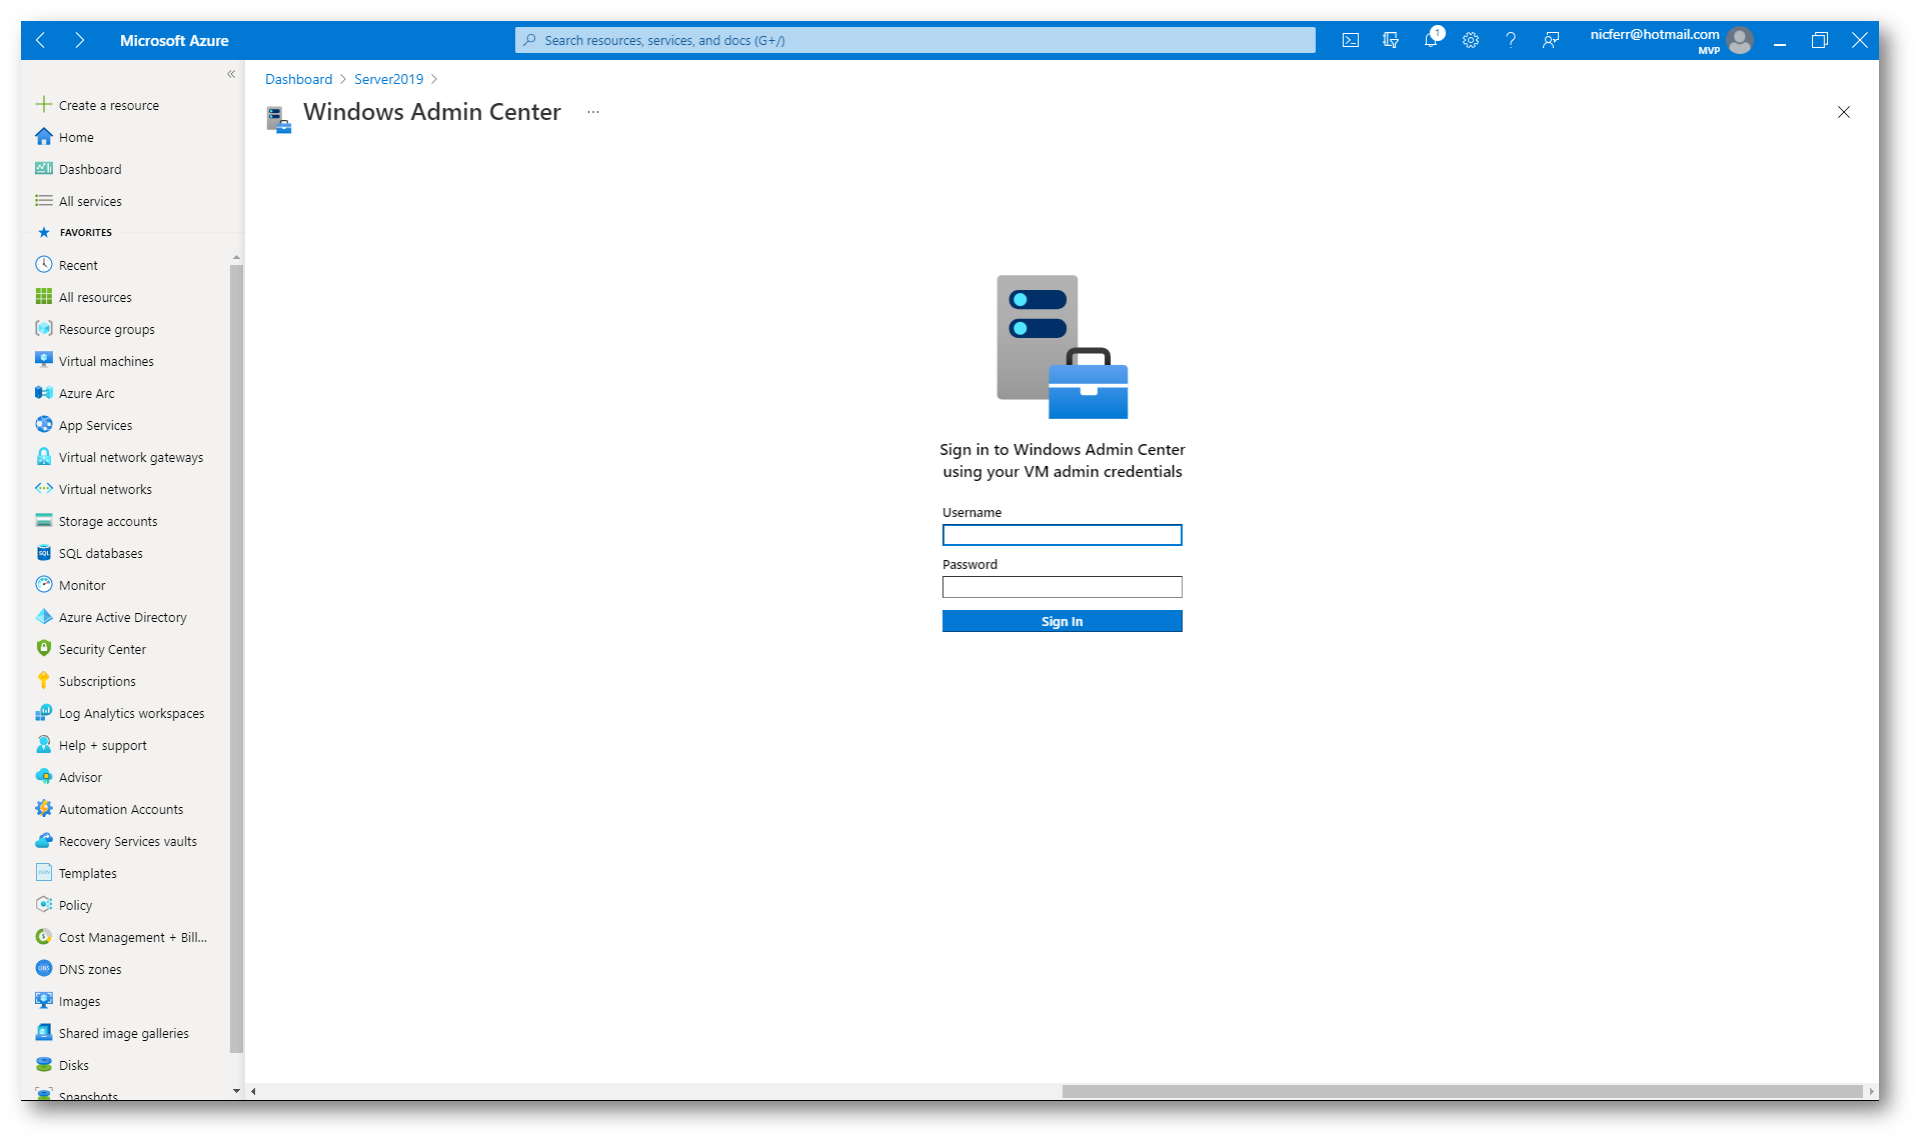Open the ellipsis menu beside Windows Admin Center

pyautogui.click(x=593, y=112)
